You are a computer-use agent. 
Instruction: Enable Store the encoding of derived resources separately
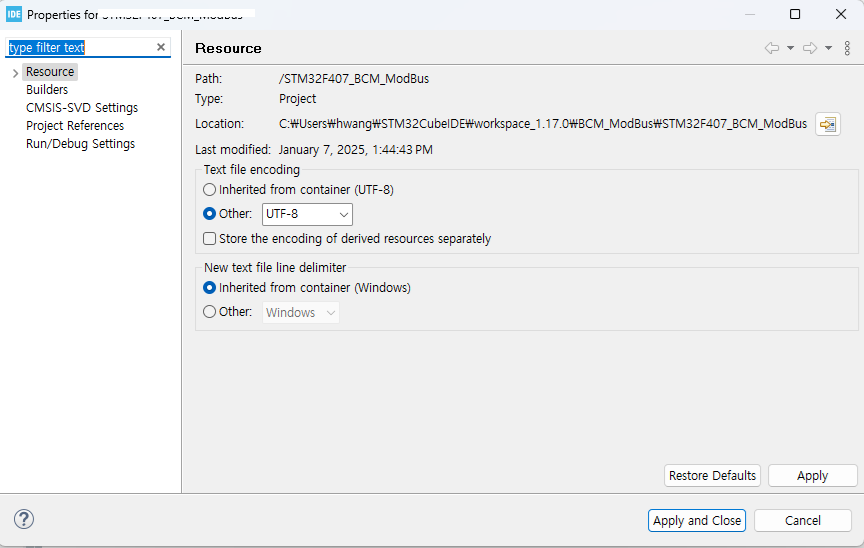(x=209, y=239)
